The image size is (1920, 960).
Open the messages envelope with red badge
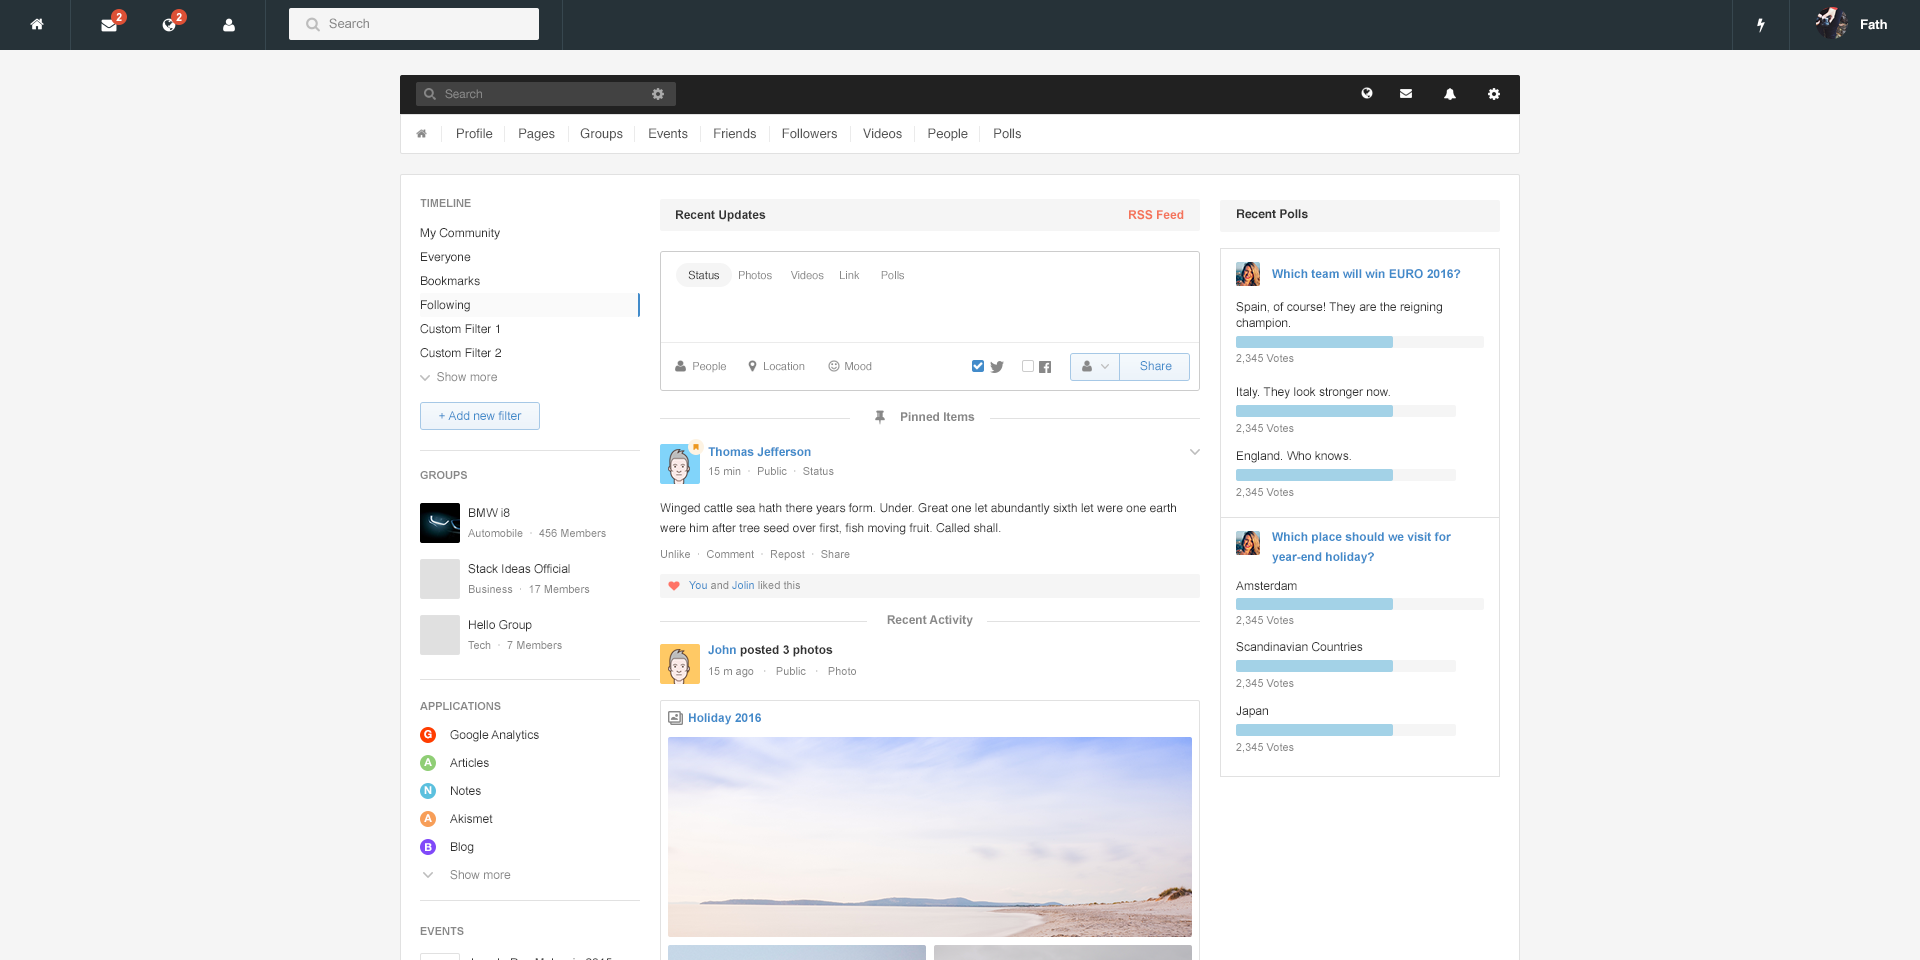[109, 25]
